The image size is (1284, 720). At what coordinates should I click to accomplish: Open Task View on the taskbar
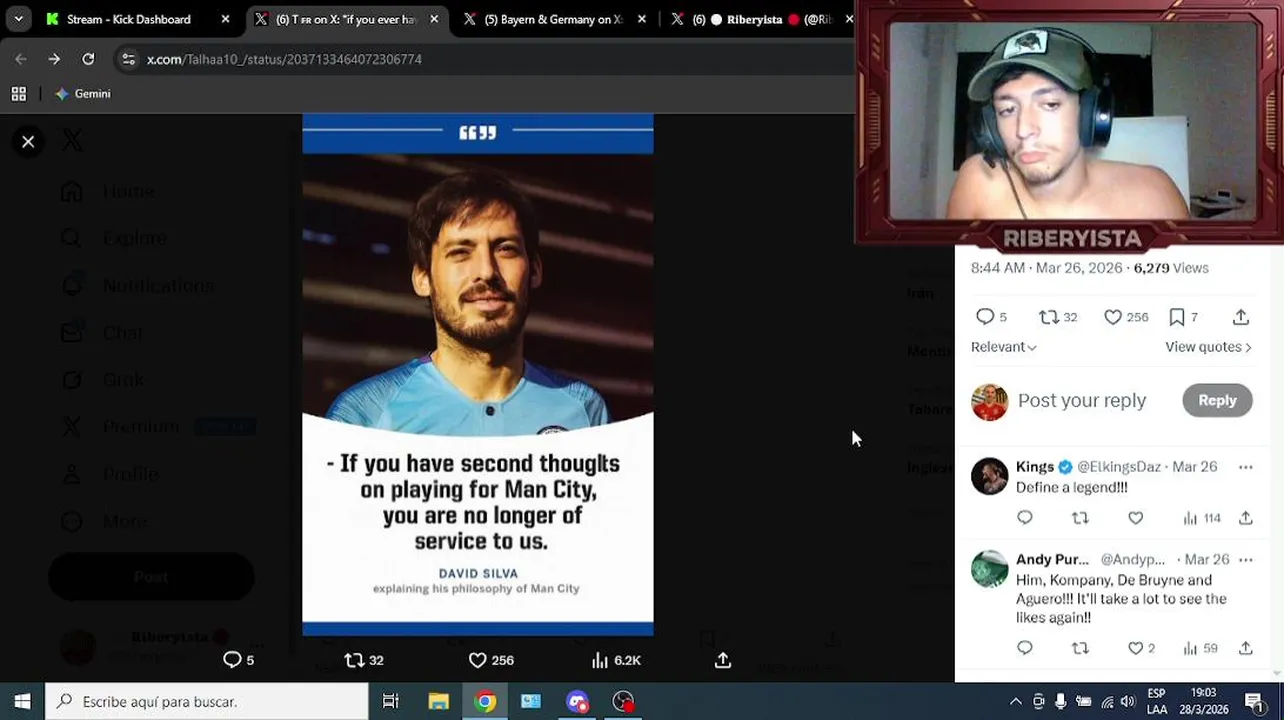(x=391, y=701)
